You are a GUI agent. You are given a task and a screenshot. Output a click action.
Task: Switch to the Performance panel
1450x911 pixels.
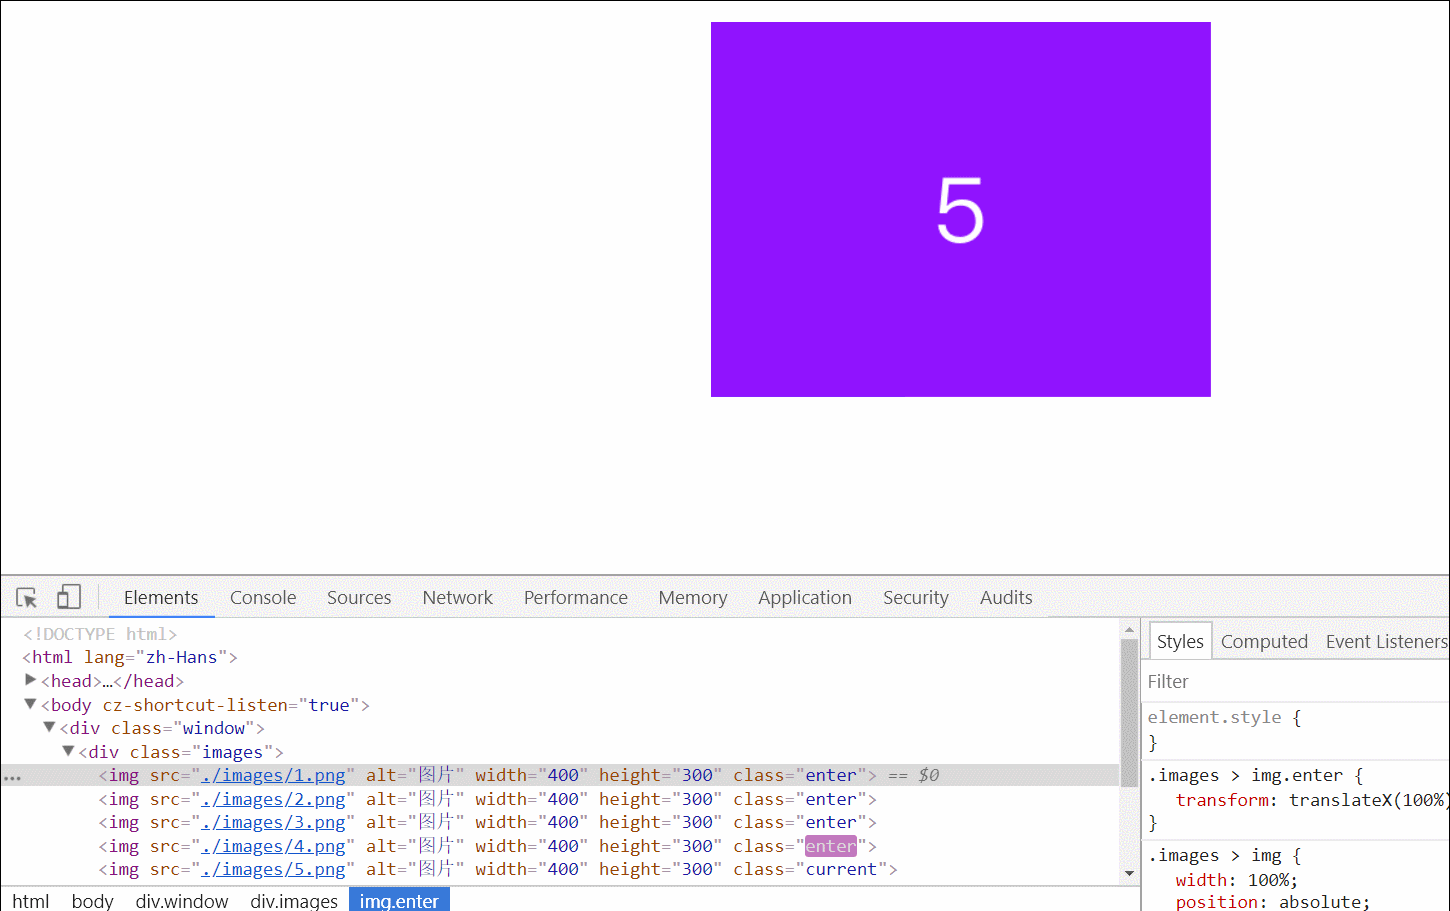[x=575, y=597]
